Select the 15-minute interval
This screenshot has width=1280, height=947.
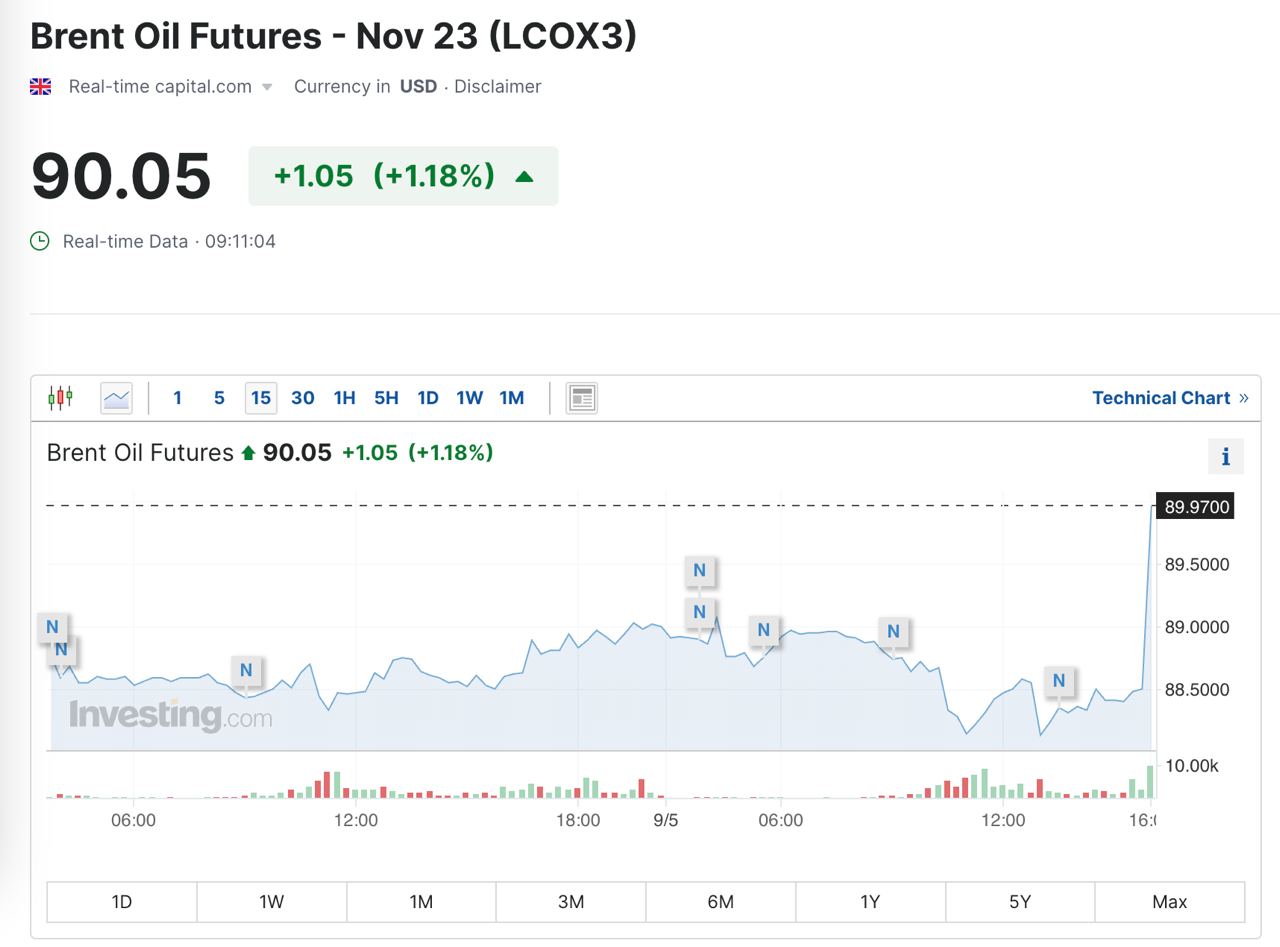(261, 398)
